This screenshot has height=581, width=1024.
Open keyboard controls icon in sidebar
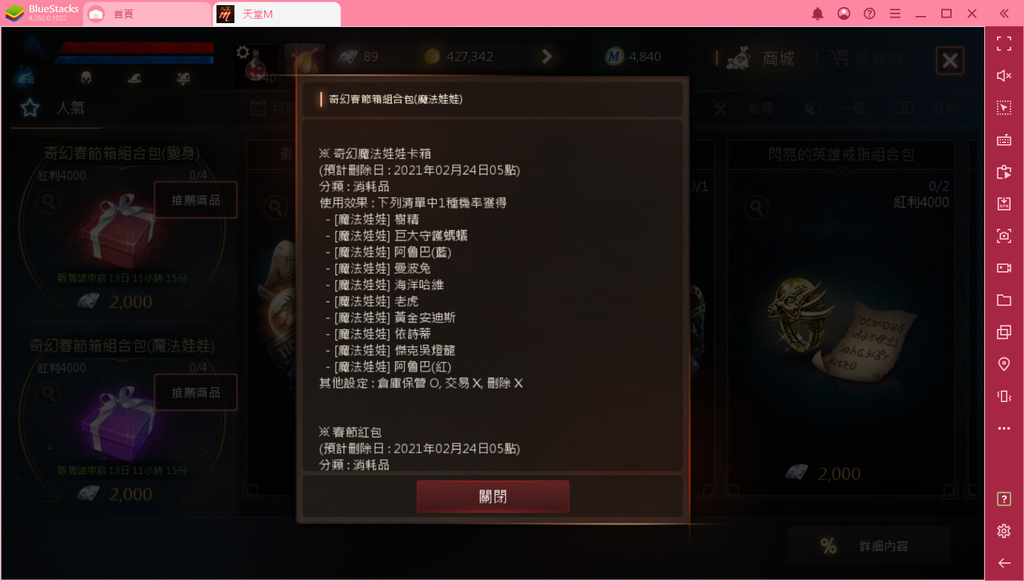[x=1004, y=140]
